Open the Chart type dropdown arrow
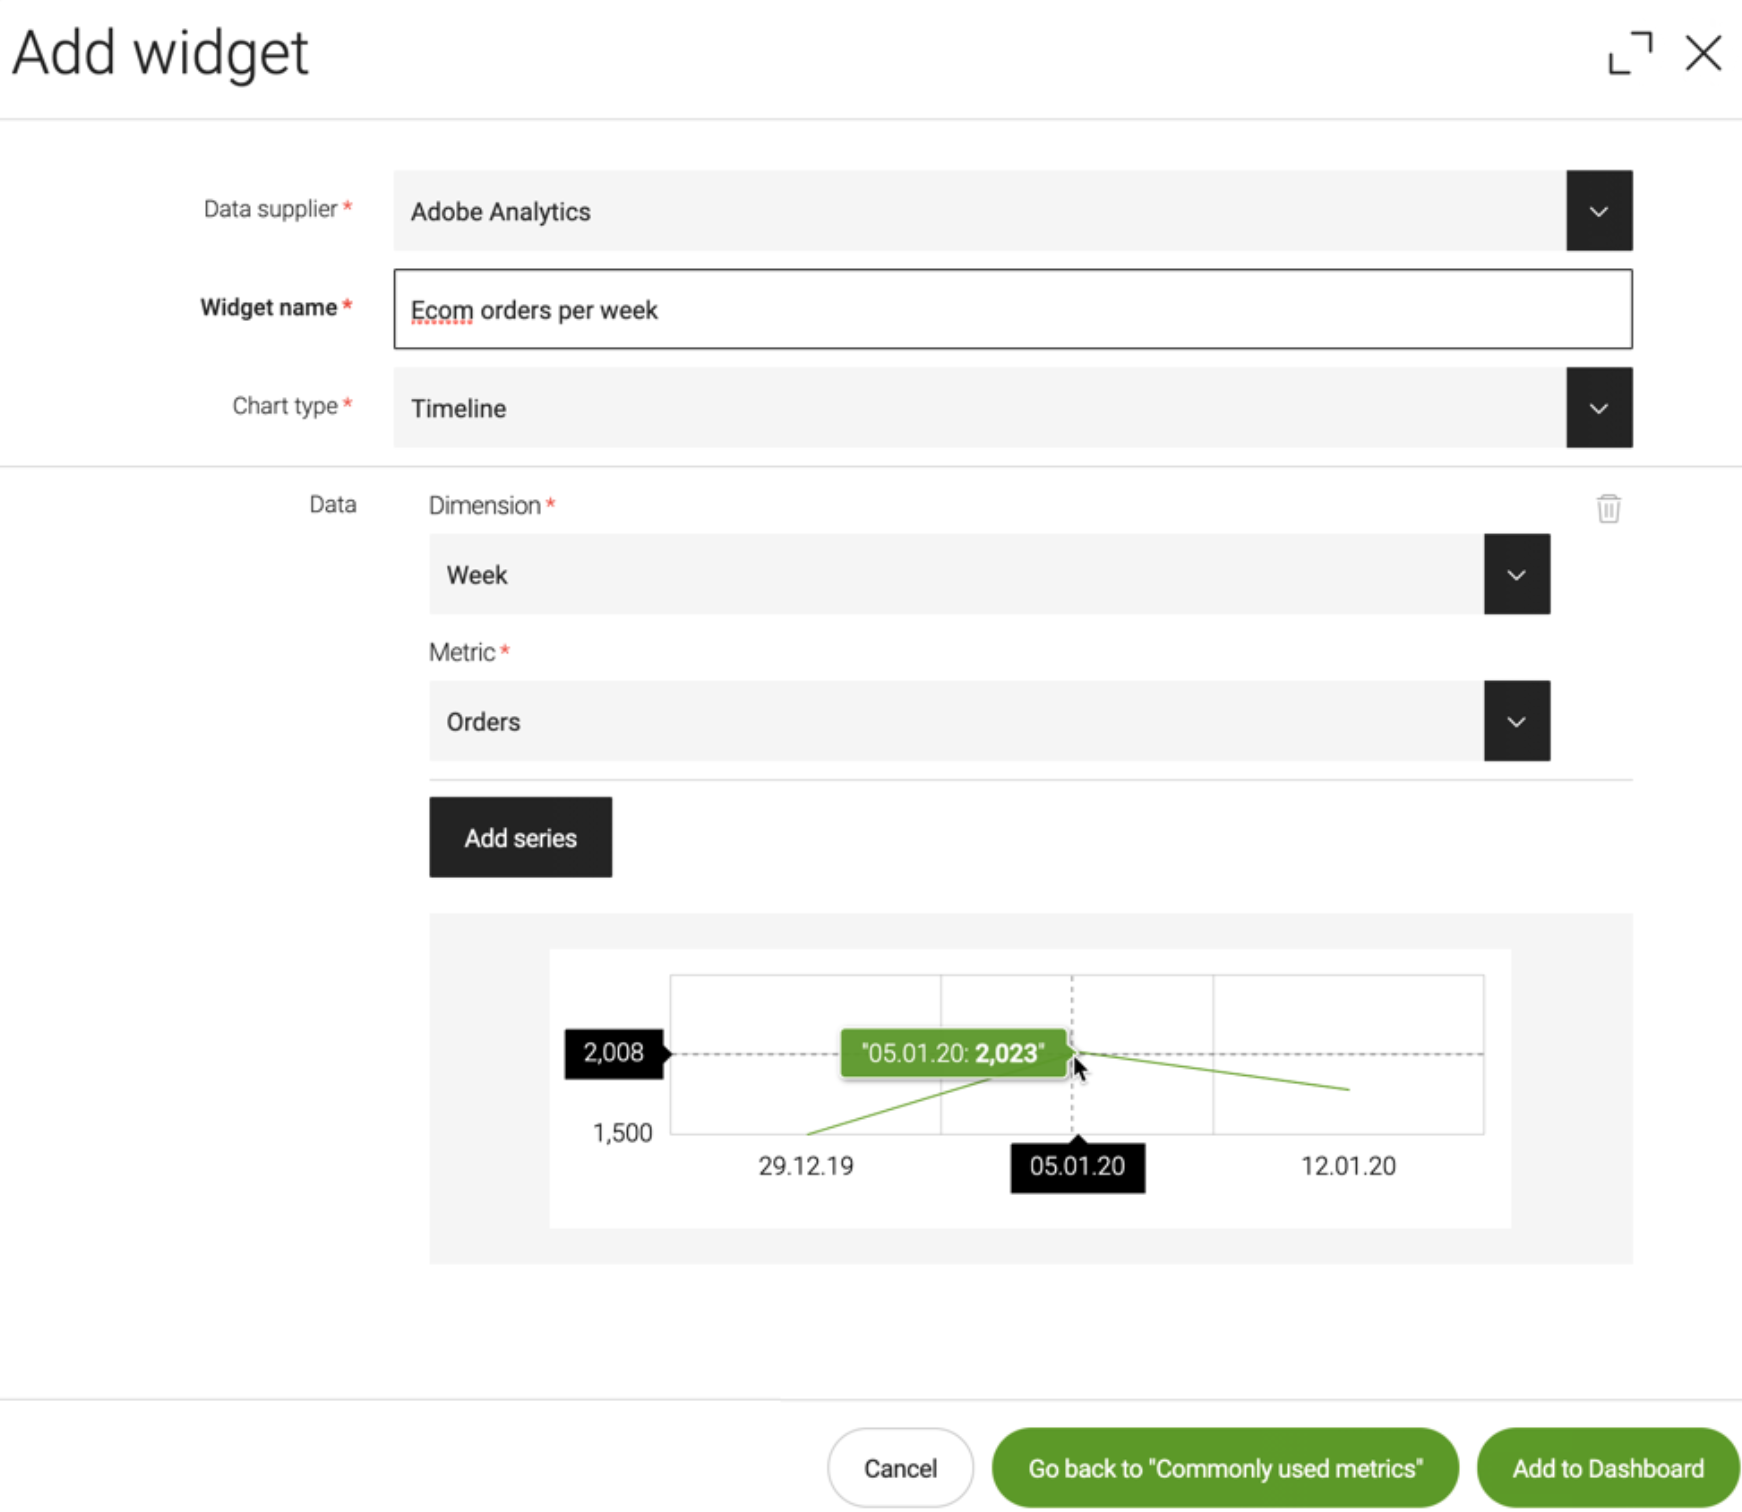The width and height of the screenshot is (1742, 1512). 1599,408
